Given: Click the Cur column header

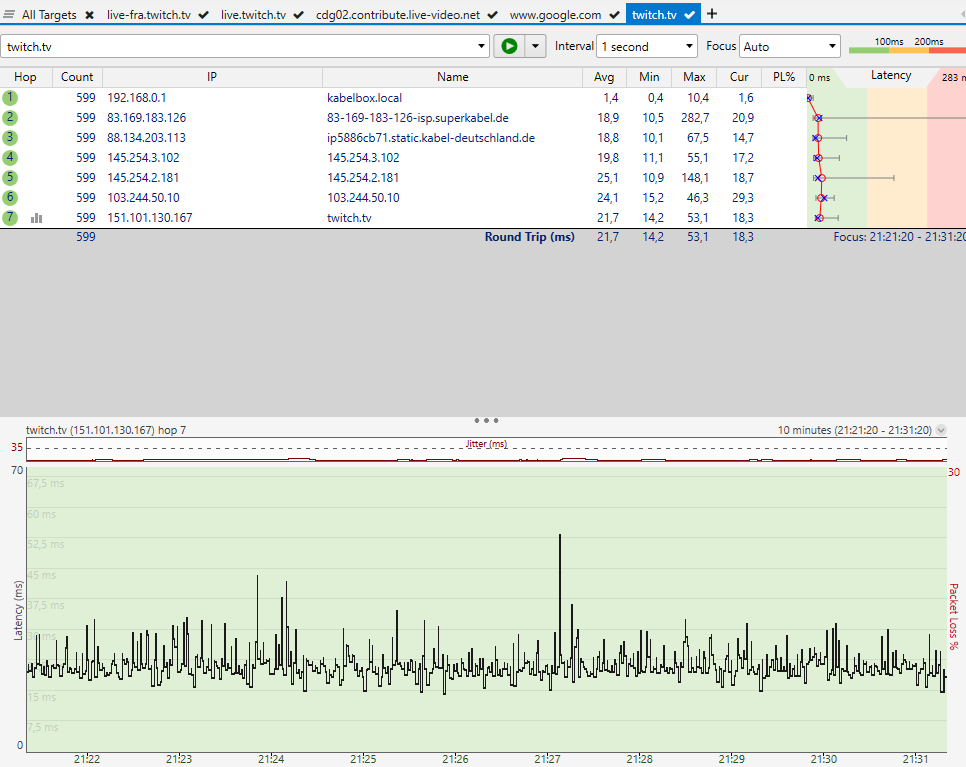Looking at the screenshot, I should (x=739, y=77).
